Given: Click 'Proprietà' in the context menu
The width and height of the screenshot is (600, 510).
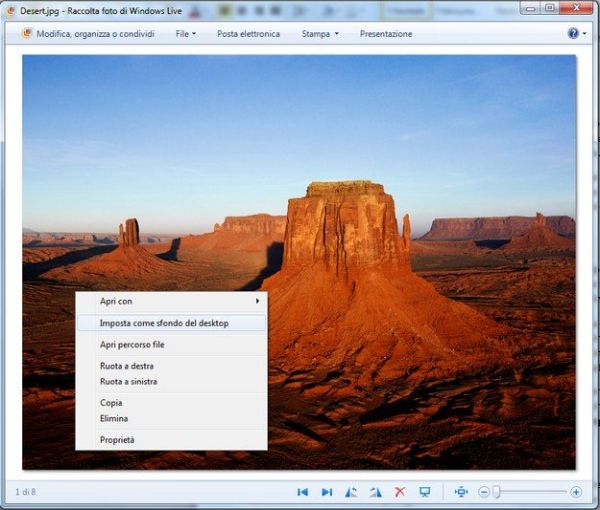Looking at the screenshot, I should click(117, 440).
